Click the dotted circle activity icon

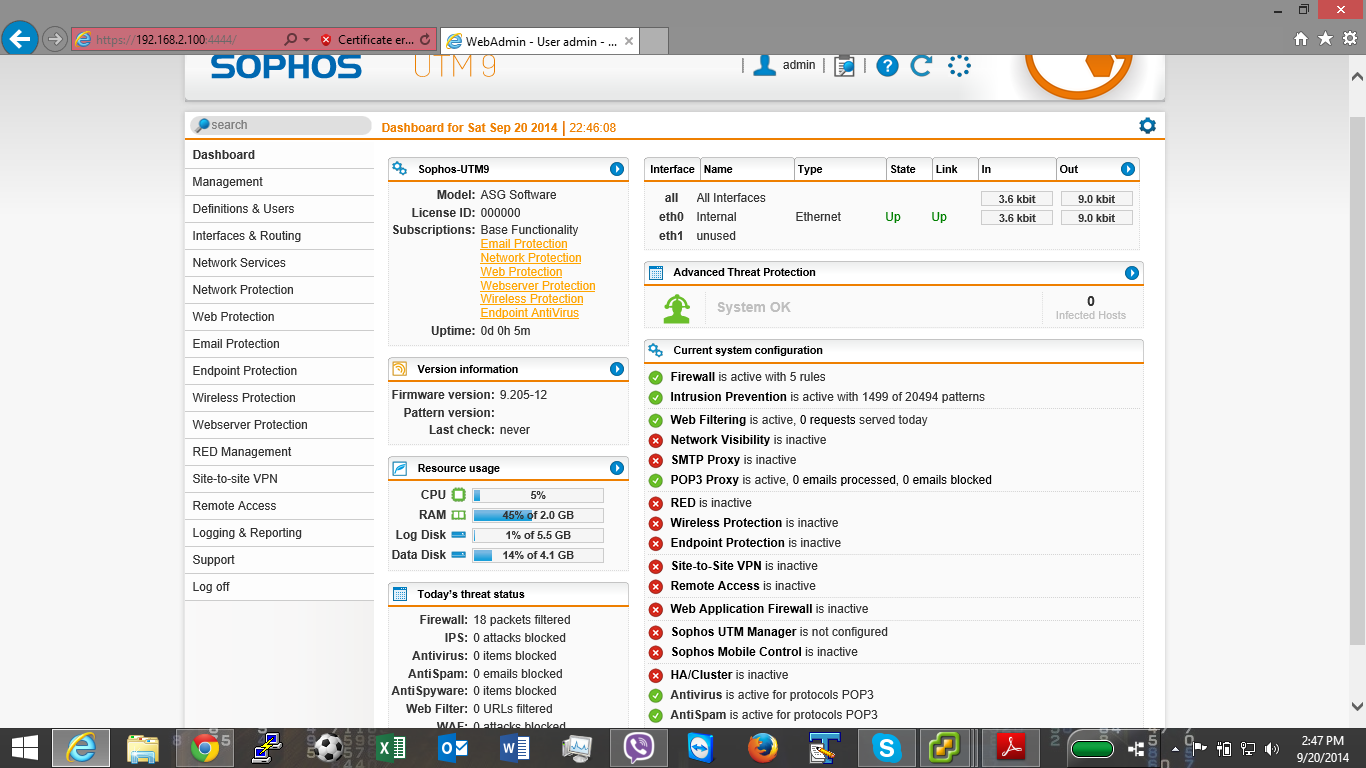point(959,66)
